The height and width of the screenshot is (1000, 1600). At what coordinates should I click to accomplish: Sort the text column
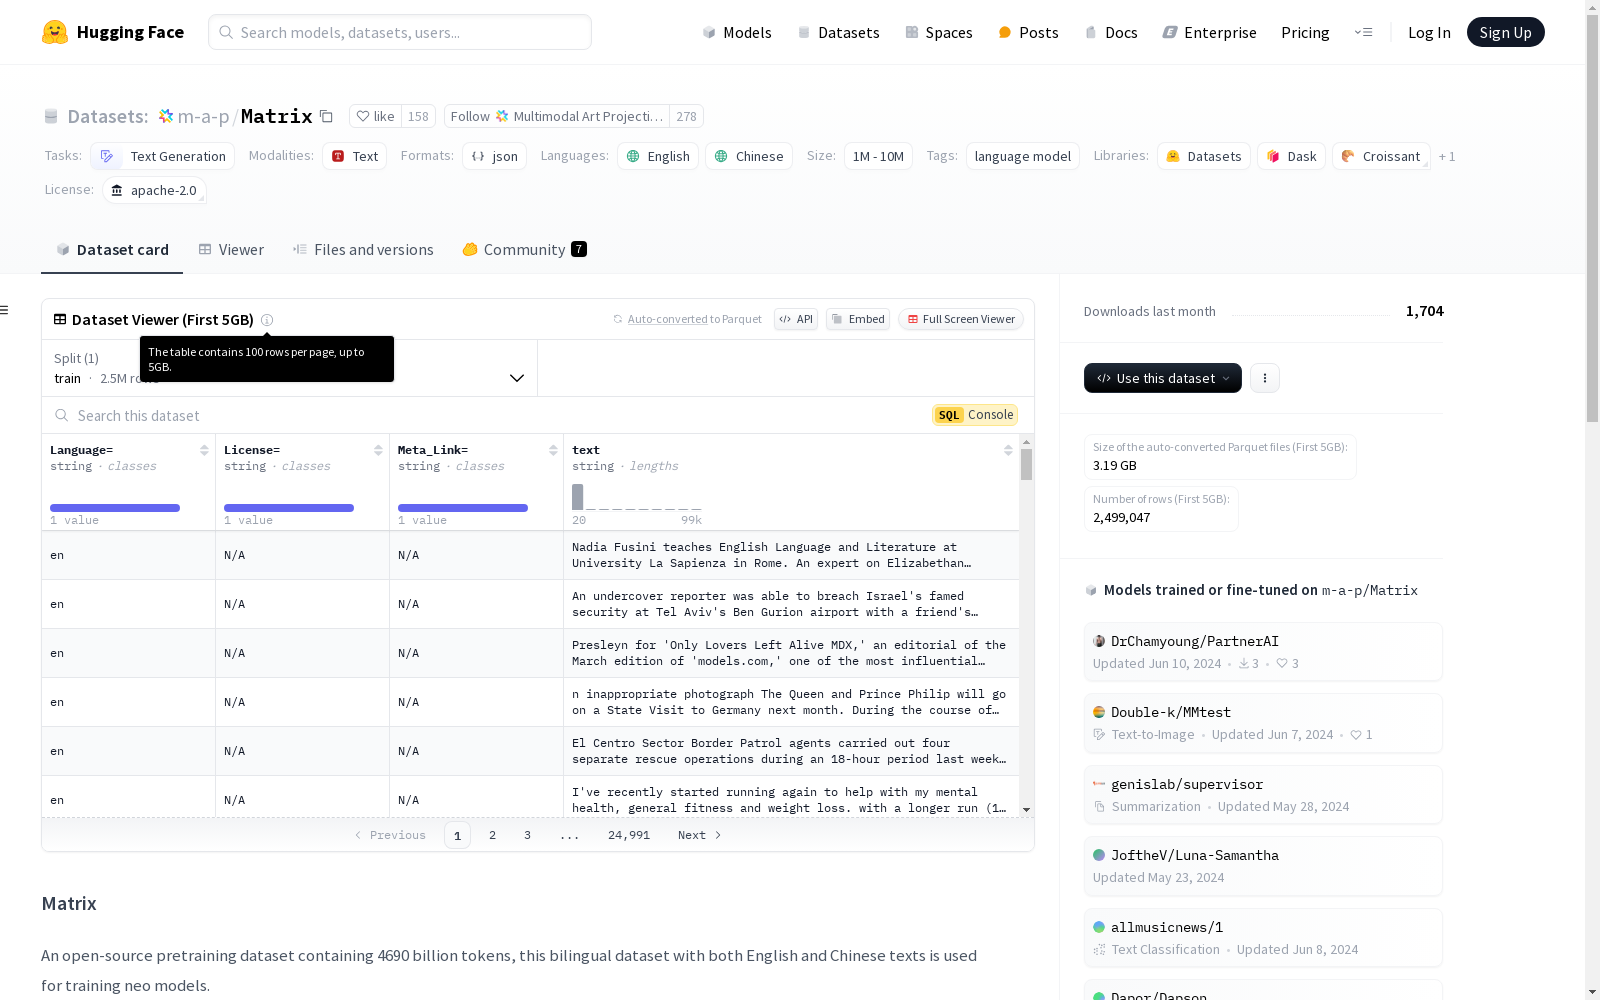tap(1008, 450)
